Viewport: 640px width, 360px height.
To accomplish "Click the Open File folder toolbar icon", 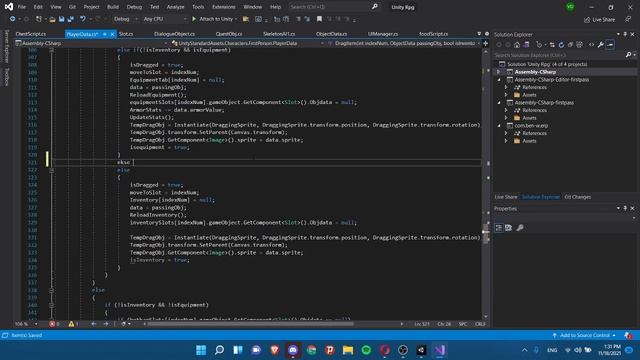I will (x=52, y=19).
